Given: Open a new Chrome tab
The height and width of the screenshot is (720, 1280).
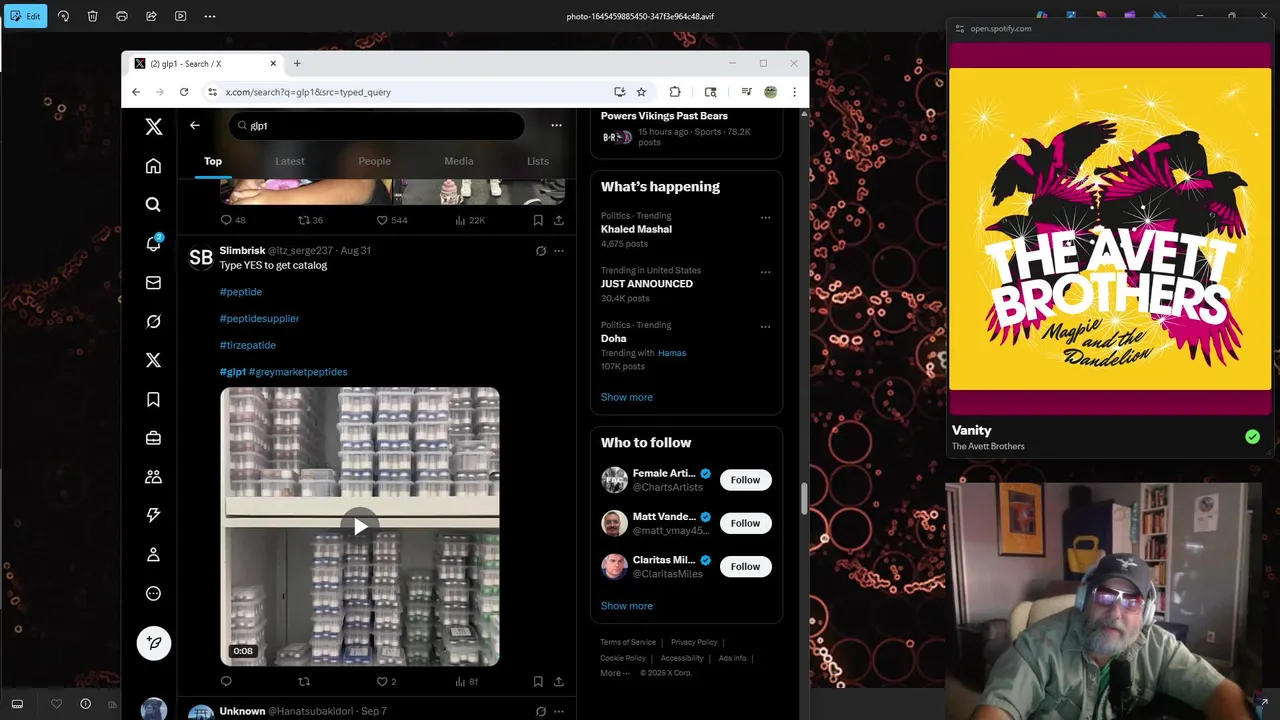Looking at the screenshot, I should 297,63.
